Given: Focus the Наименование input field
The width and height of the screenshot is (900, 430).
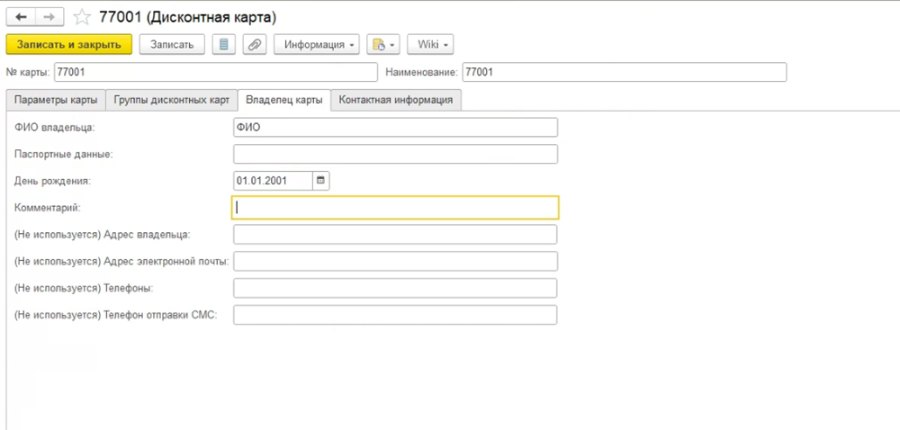Looking at the screenshot, I should (x=624, y=72).
